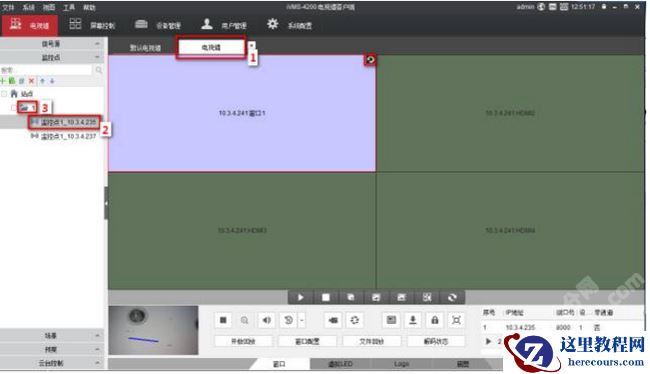This screenshot has height=374, width=650.
Task: Click the sixth wall toolbar layout icon
Action: [427, 297]
